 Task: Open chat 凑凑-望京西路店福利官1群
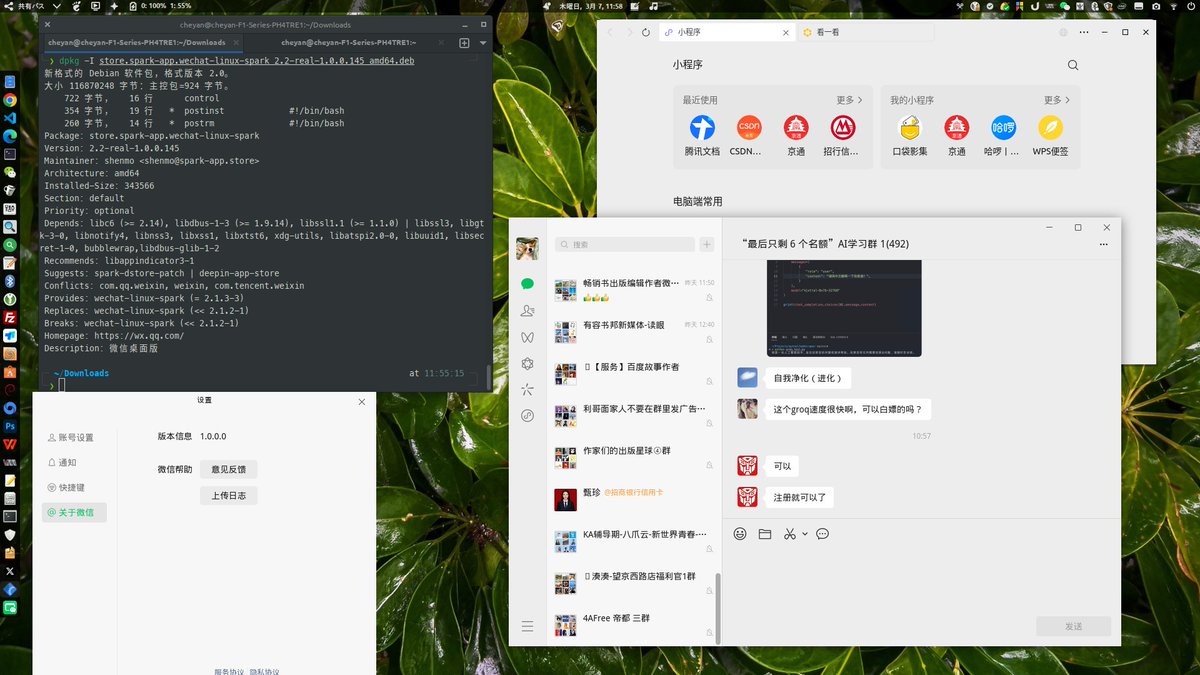[x=634, y=583]
